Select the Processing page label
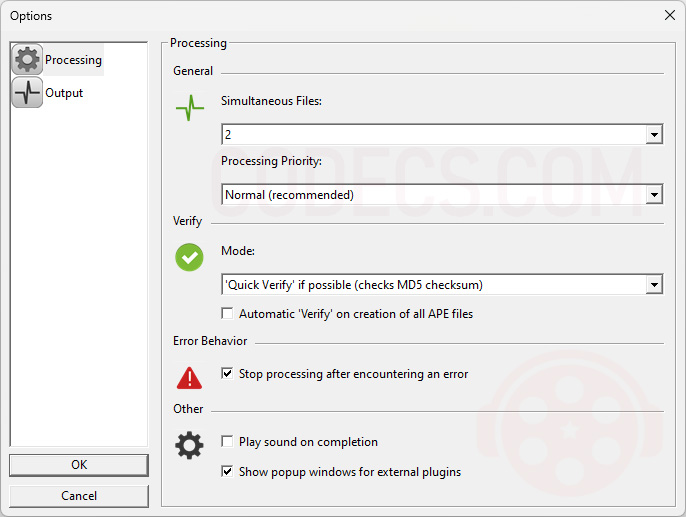The height and width of the screenshot is (517, 686). 74,60
